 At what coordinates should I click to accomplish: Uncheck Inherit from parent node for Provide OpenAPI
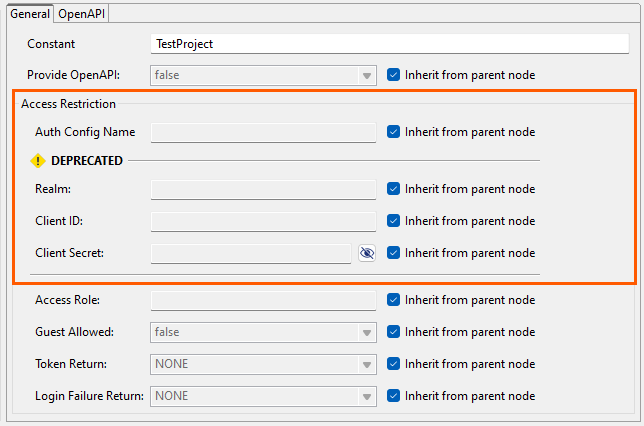[x=393, y=75]
